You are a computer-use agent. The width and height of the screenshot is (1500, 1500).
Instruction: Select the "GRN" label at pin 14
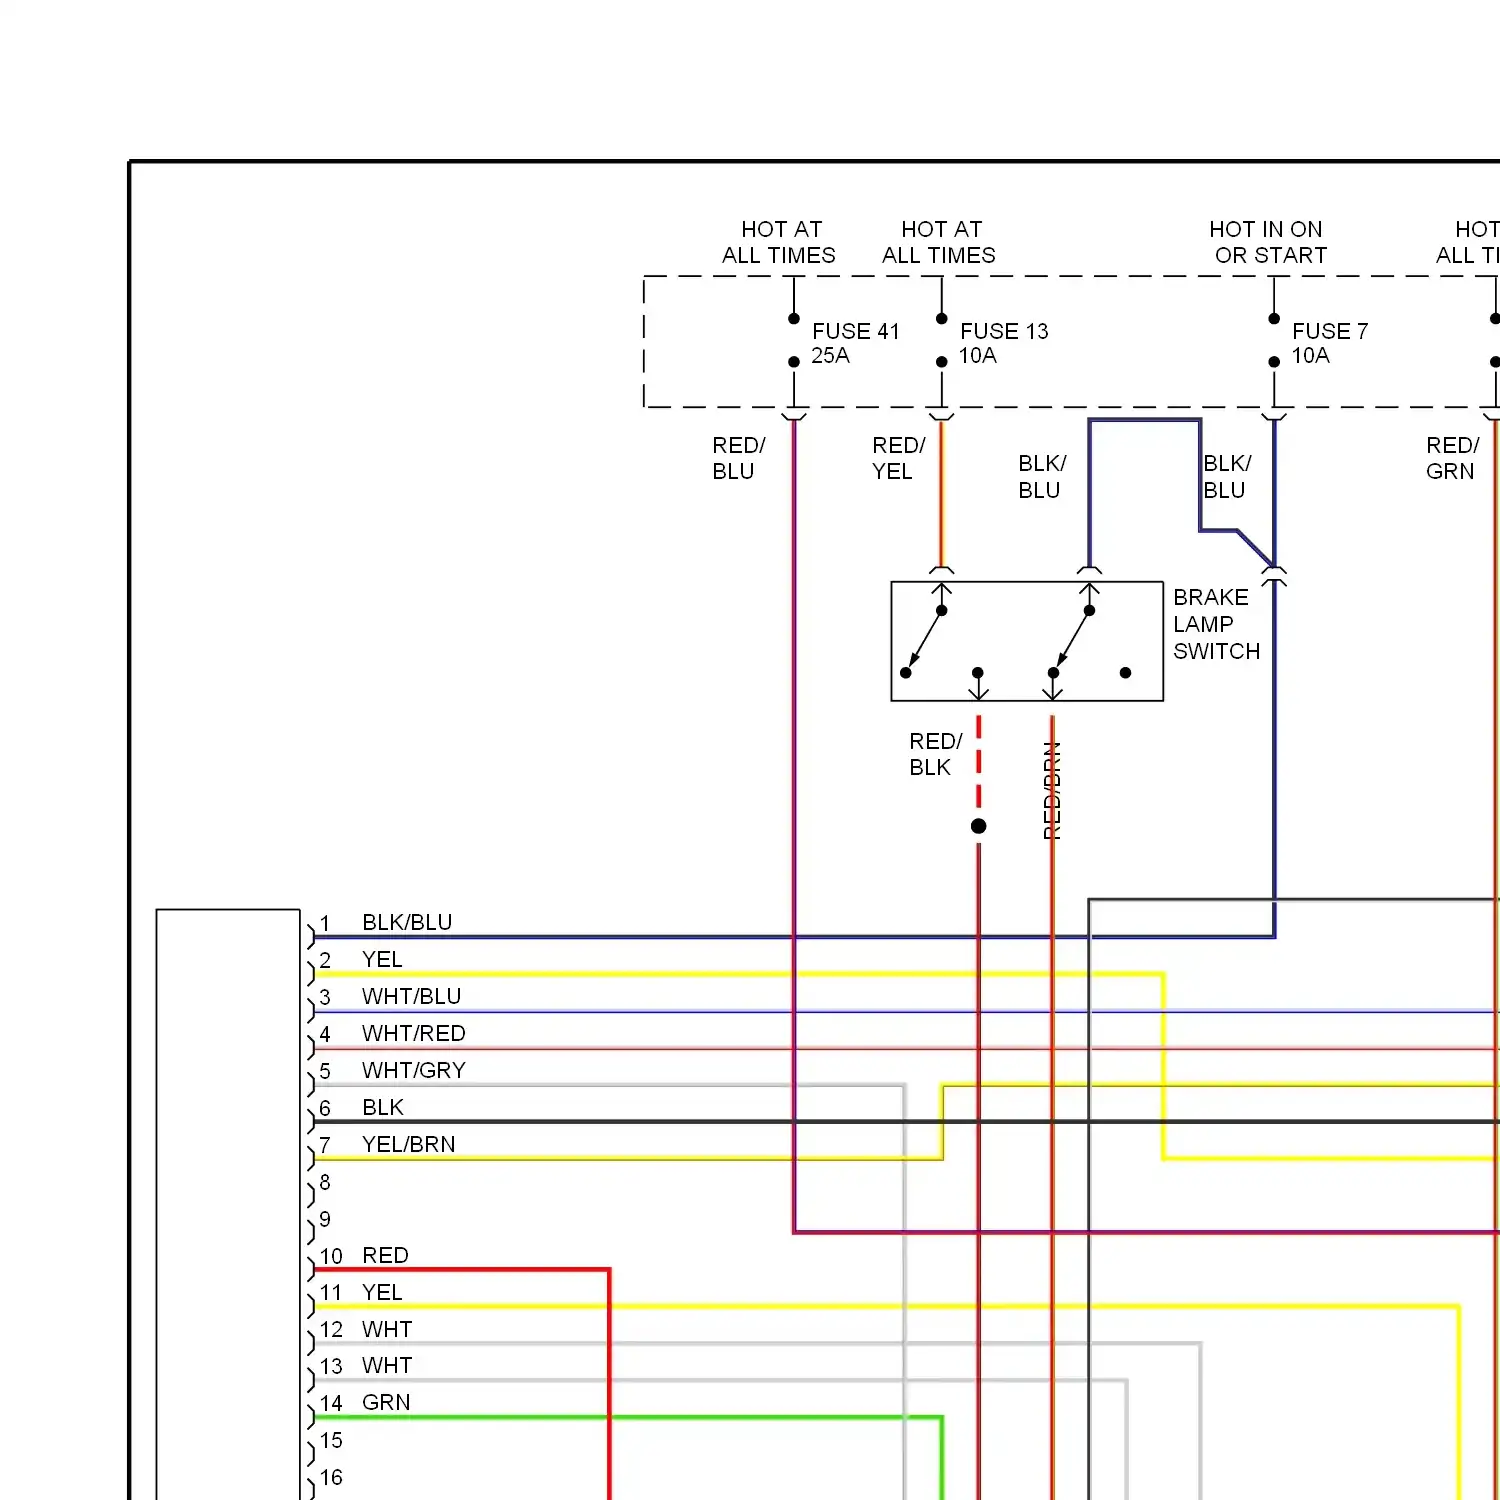(x=386, y=1402)
